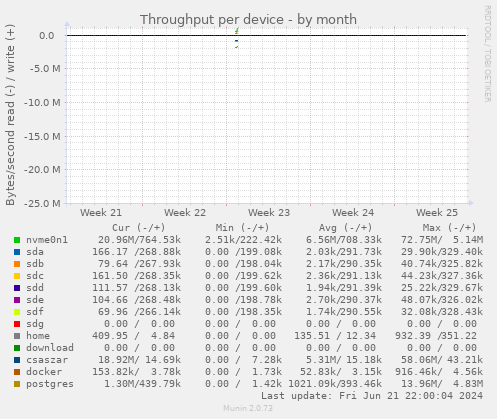Image resolution: width=497 pixels, height=419 pixels.
Task: Click the -10.0 M y-axis label
Action: (42, 103)
